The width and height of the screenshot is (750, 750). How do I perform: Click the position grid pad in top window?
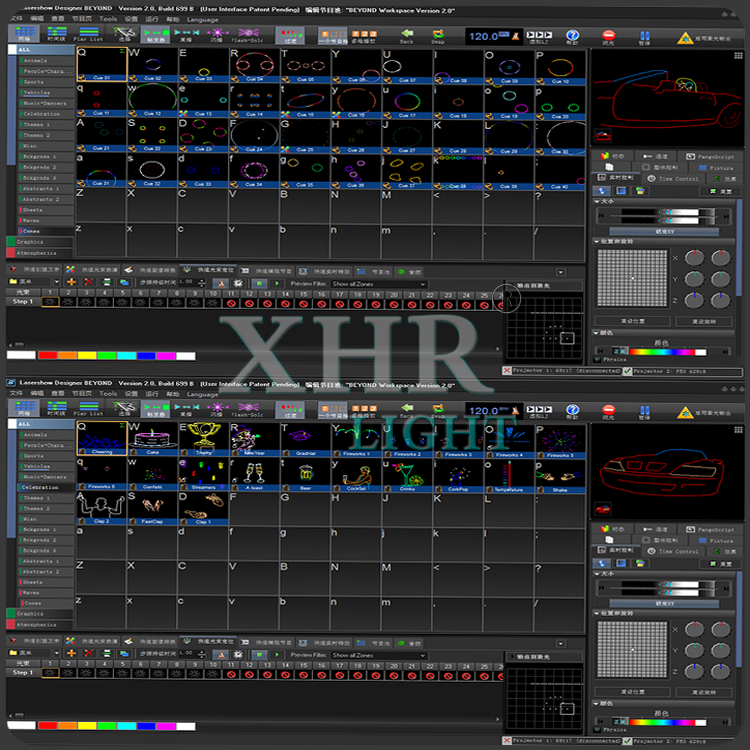[x=632, y=278]
